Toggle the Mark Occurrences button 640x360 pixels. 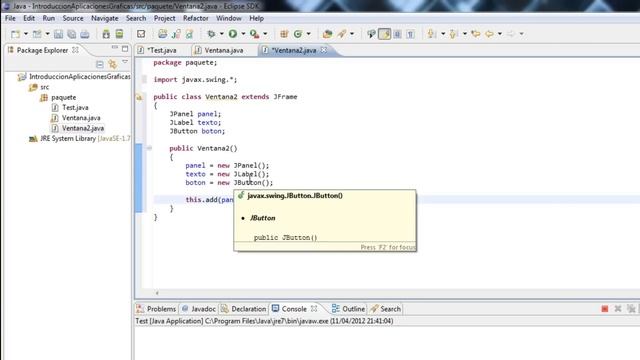click(384, 34)
